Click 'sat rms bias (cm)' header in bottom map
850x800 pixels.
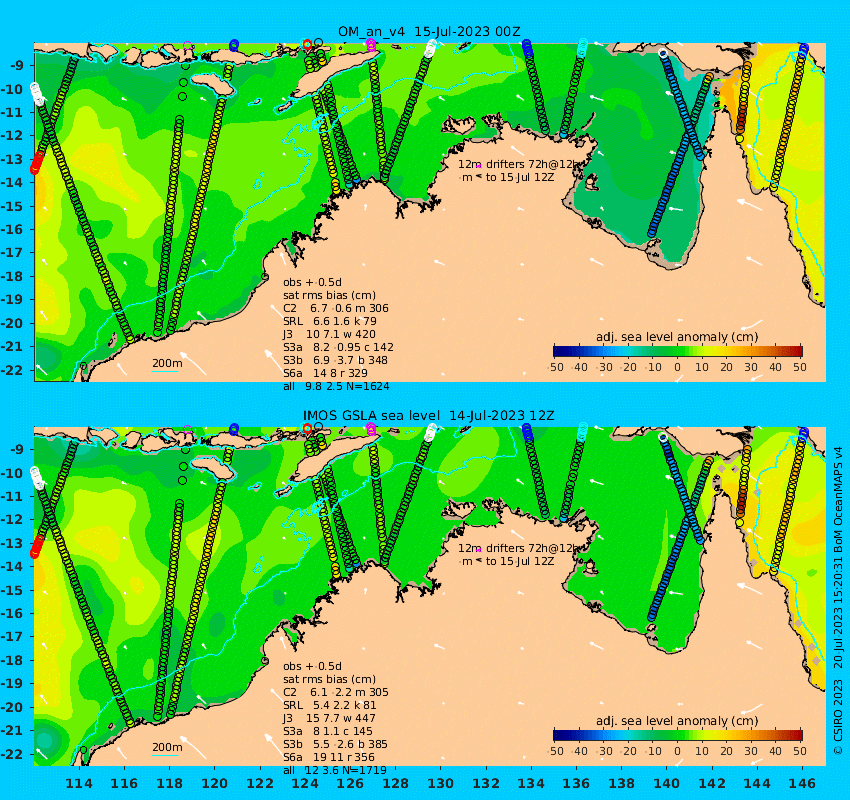click(329, 679)
